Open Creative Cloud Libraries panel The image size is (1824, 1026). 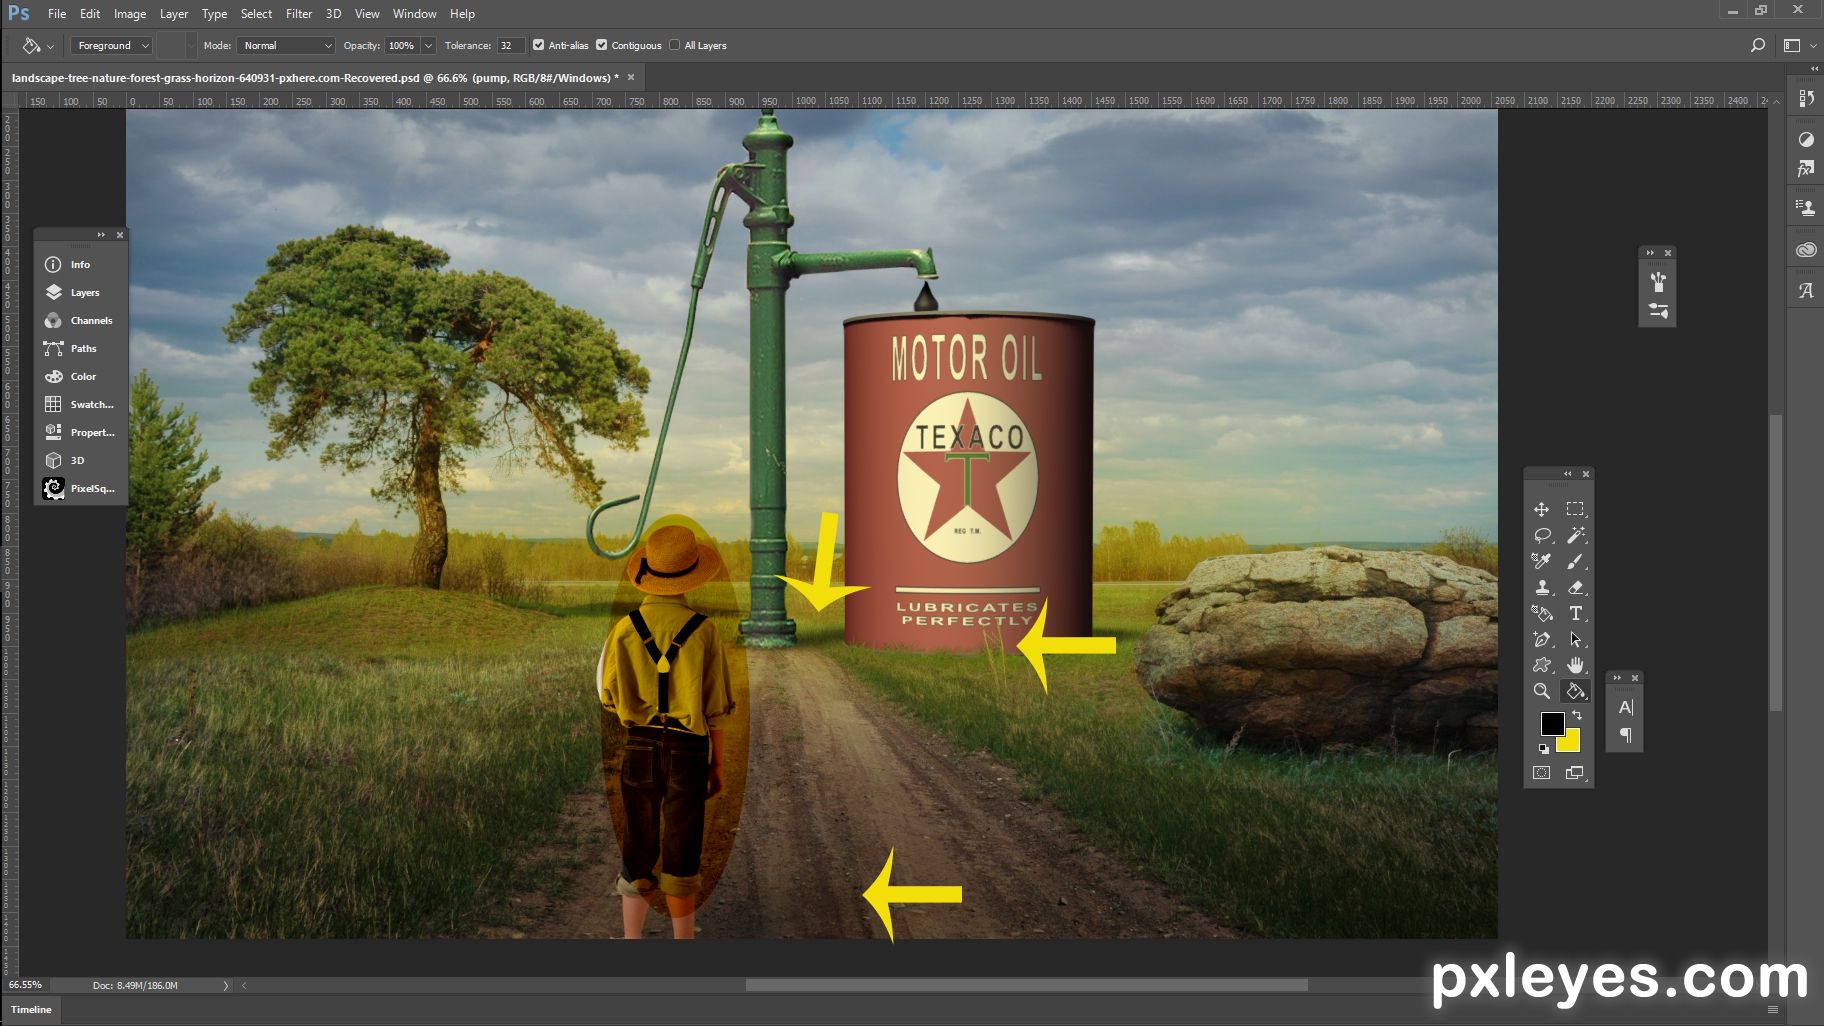pos(1806,250)
